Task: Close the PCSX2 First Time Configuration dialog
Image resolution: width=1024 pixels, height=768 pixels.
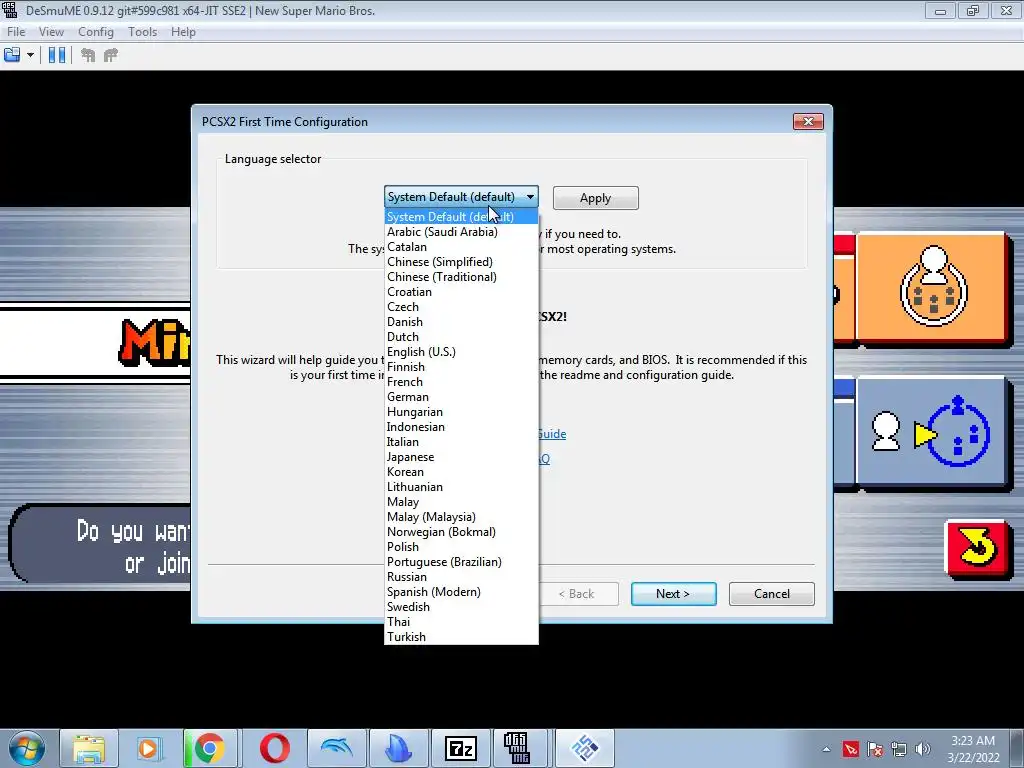Action: click(x=808, y=121)
